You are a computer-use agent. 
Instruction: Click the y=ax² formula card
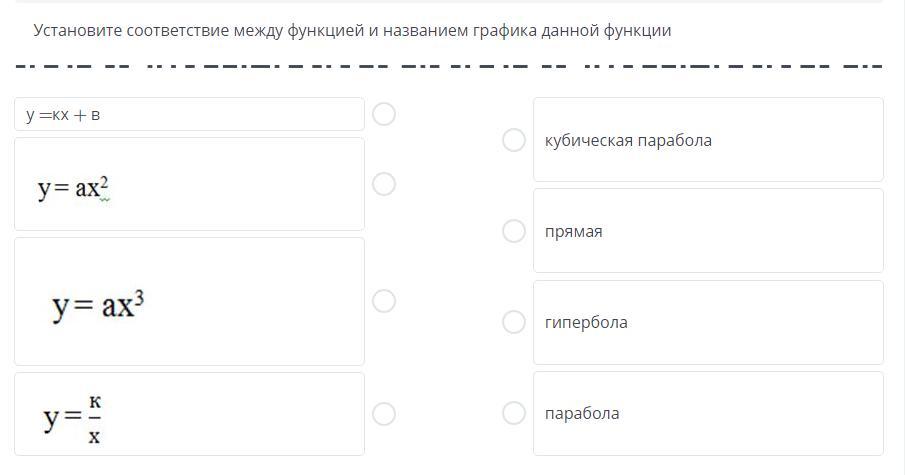[189, 185]
